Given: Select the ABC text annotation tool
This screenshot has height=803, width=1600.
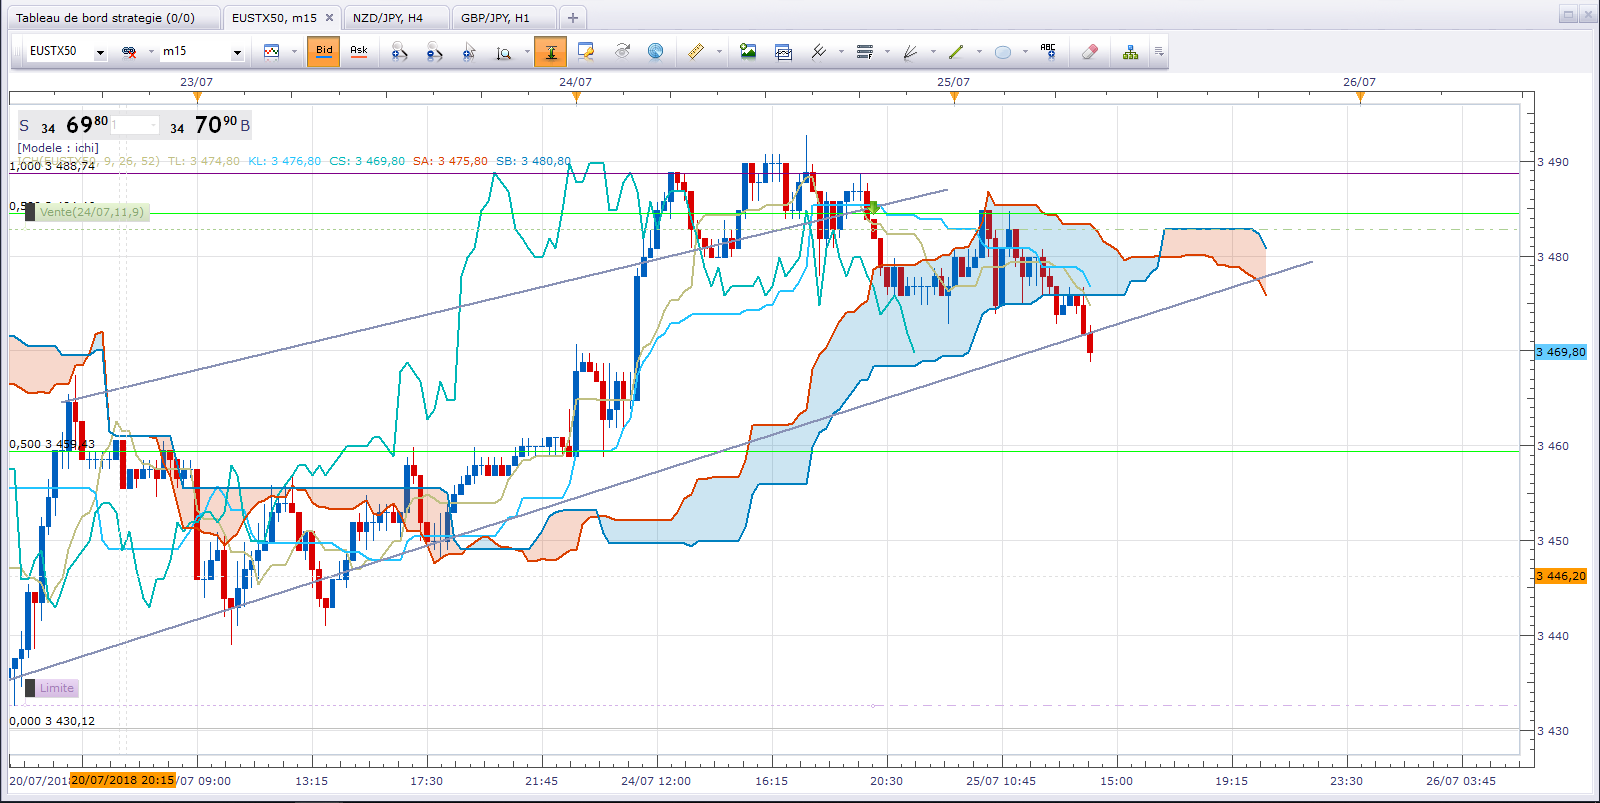Looking at the screenshot, I should pyautogui.click(x=1048, y=52).
